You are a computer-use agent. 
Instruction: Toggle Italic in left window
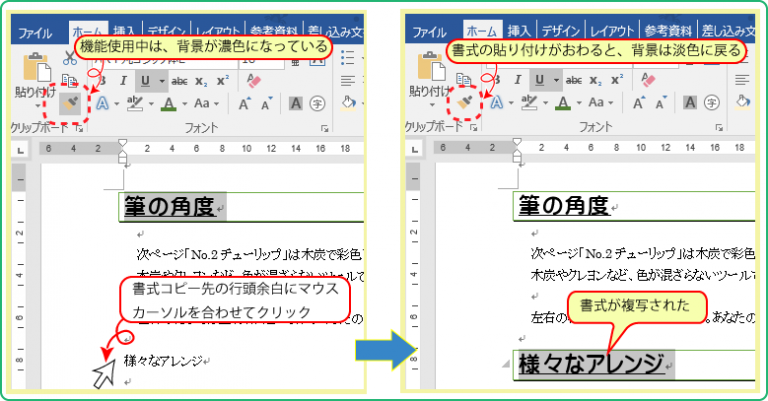click(x=123, y=81)
